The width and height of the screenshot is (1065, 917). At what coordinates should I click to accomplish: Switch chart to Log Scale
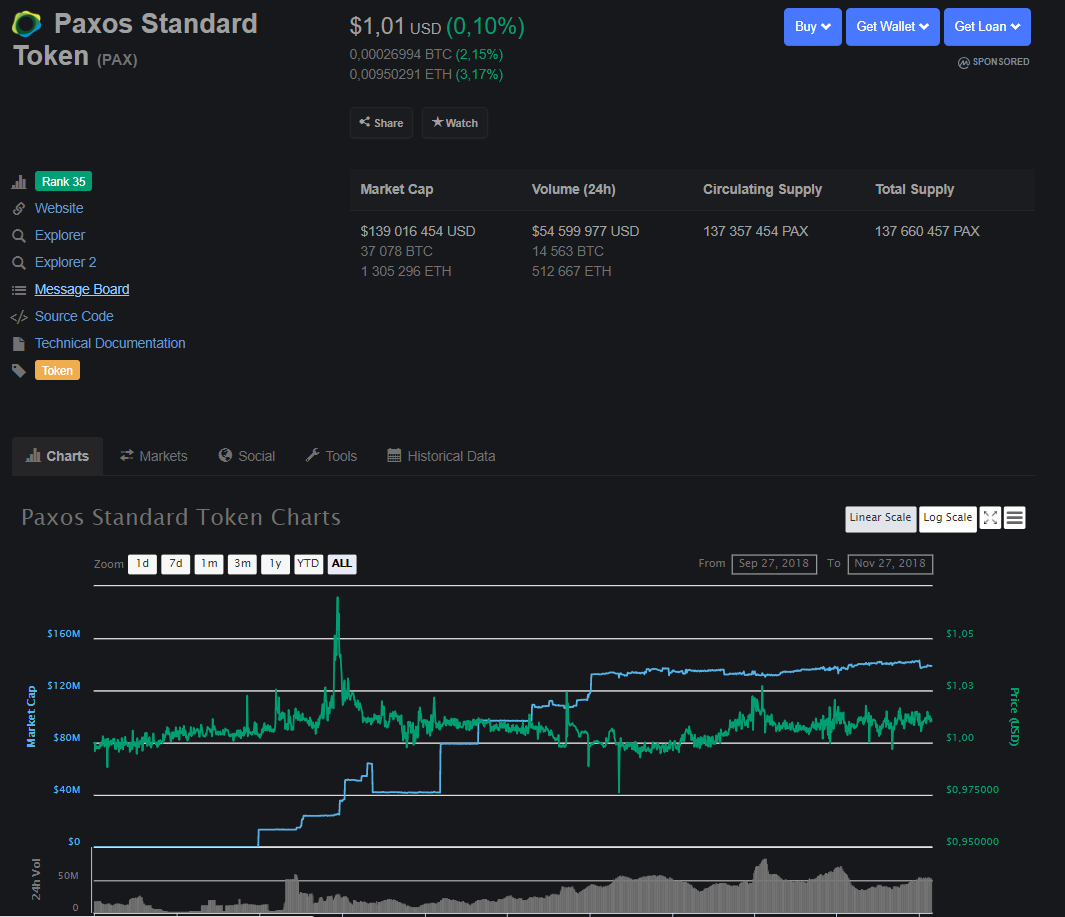point(947,517)
